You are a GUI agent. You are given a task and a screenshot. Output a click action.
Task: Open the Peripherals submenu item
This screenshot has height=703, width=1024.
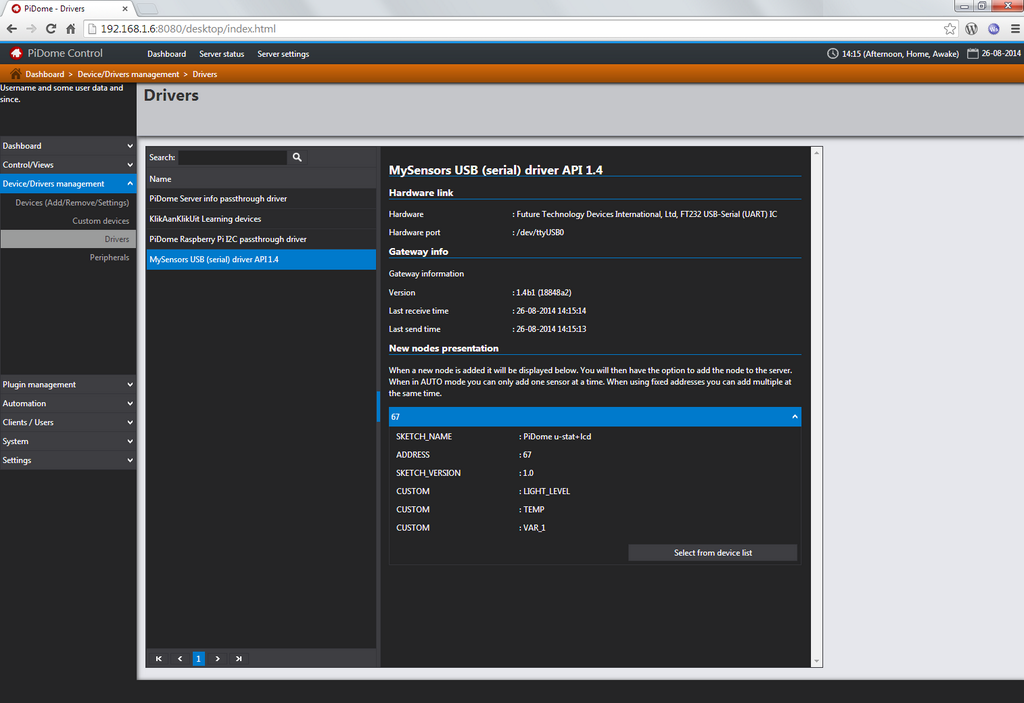point(109,257)
